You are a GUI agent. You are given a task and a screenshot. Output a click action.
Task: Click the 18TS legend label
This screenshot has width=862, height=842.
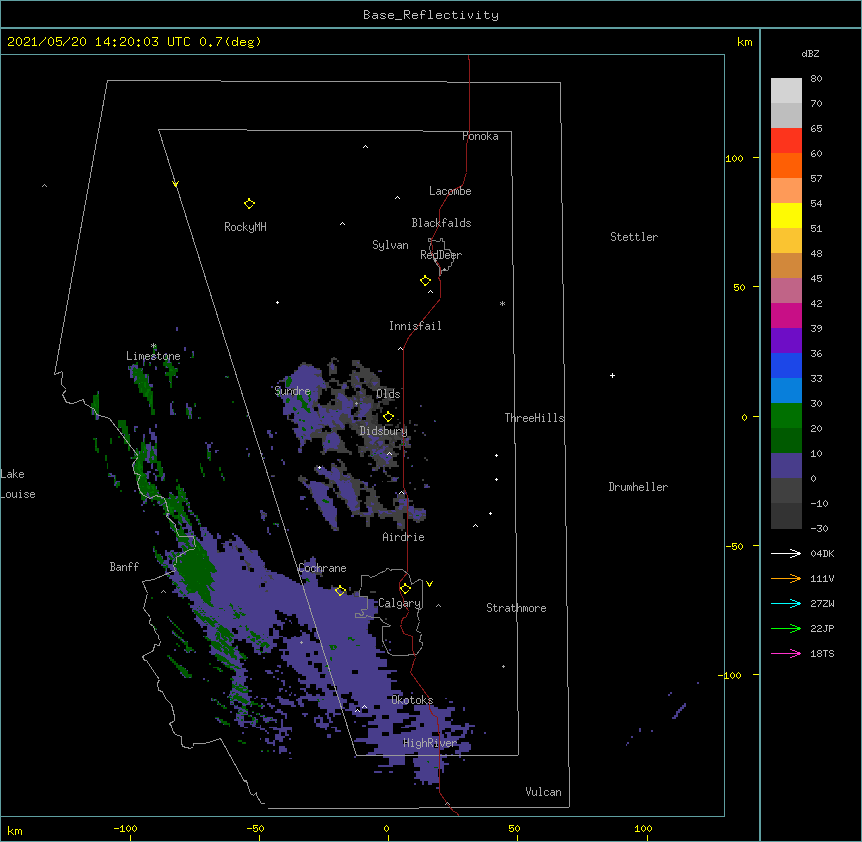(822, 653)
